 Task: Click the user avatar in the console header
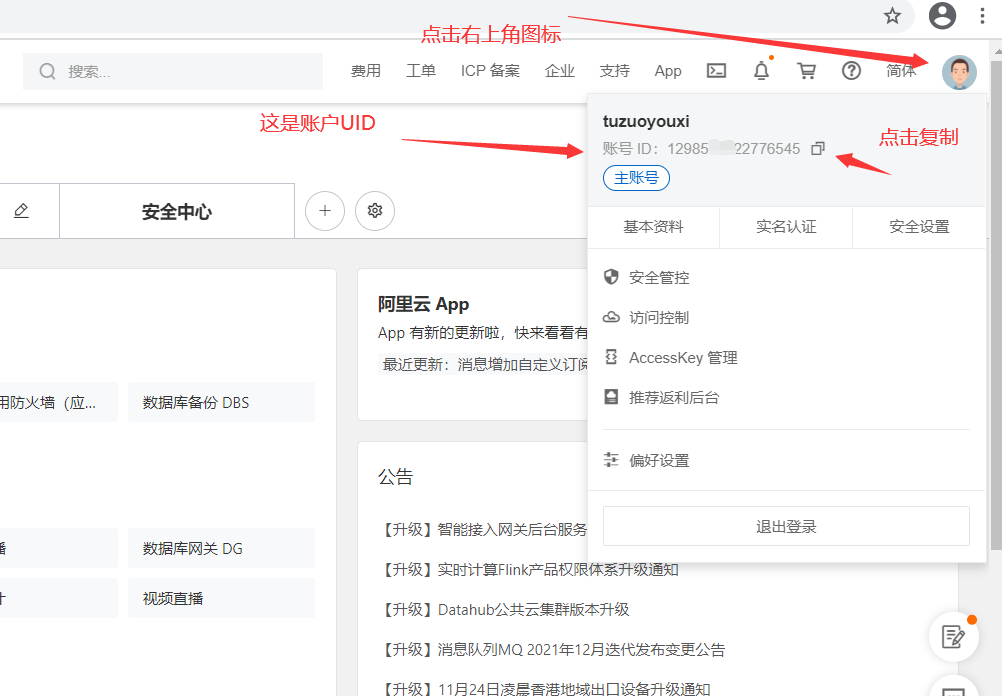[959, 72]
